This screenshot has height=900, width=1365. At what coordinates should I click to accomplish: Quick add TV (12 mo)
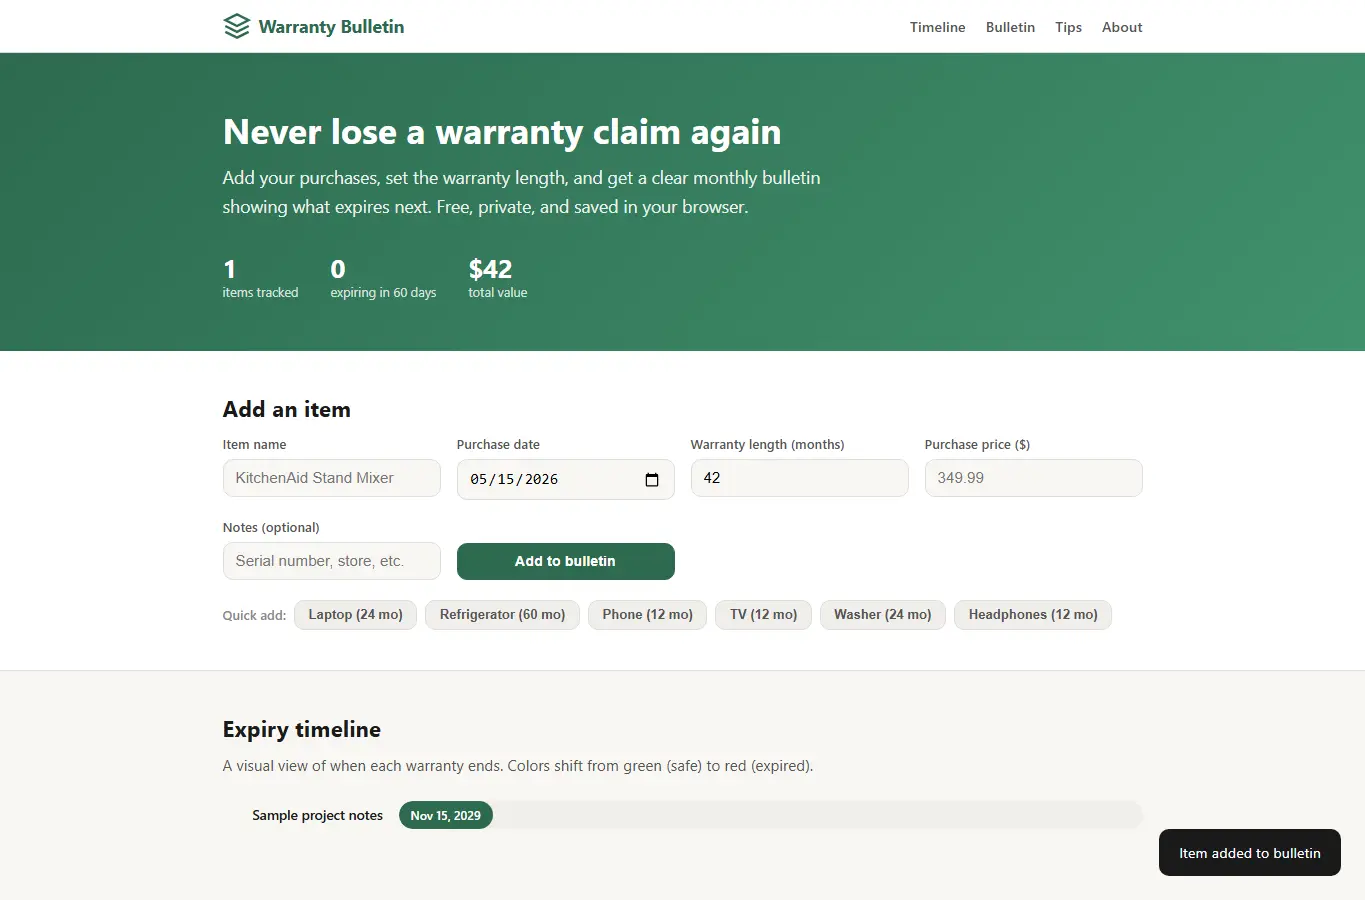coord(763,615)
